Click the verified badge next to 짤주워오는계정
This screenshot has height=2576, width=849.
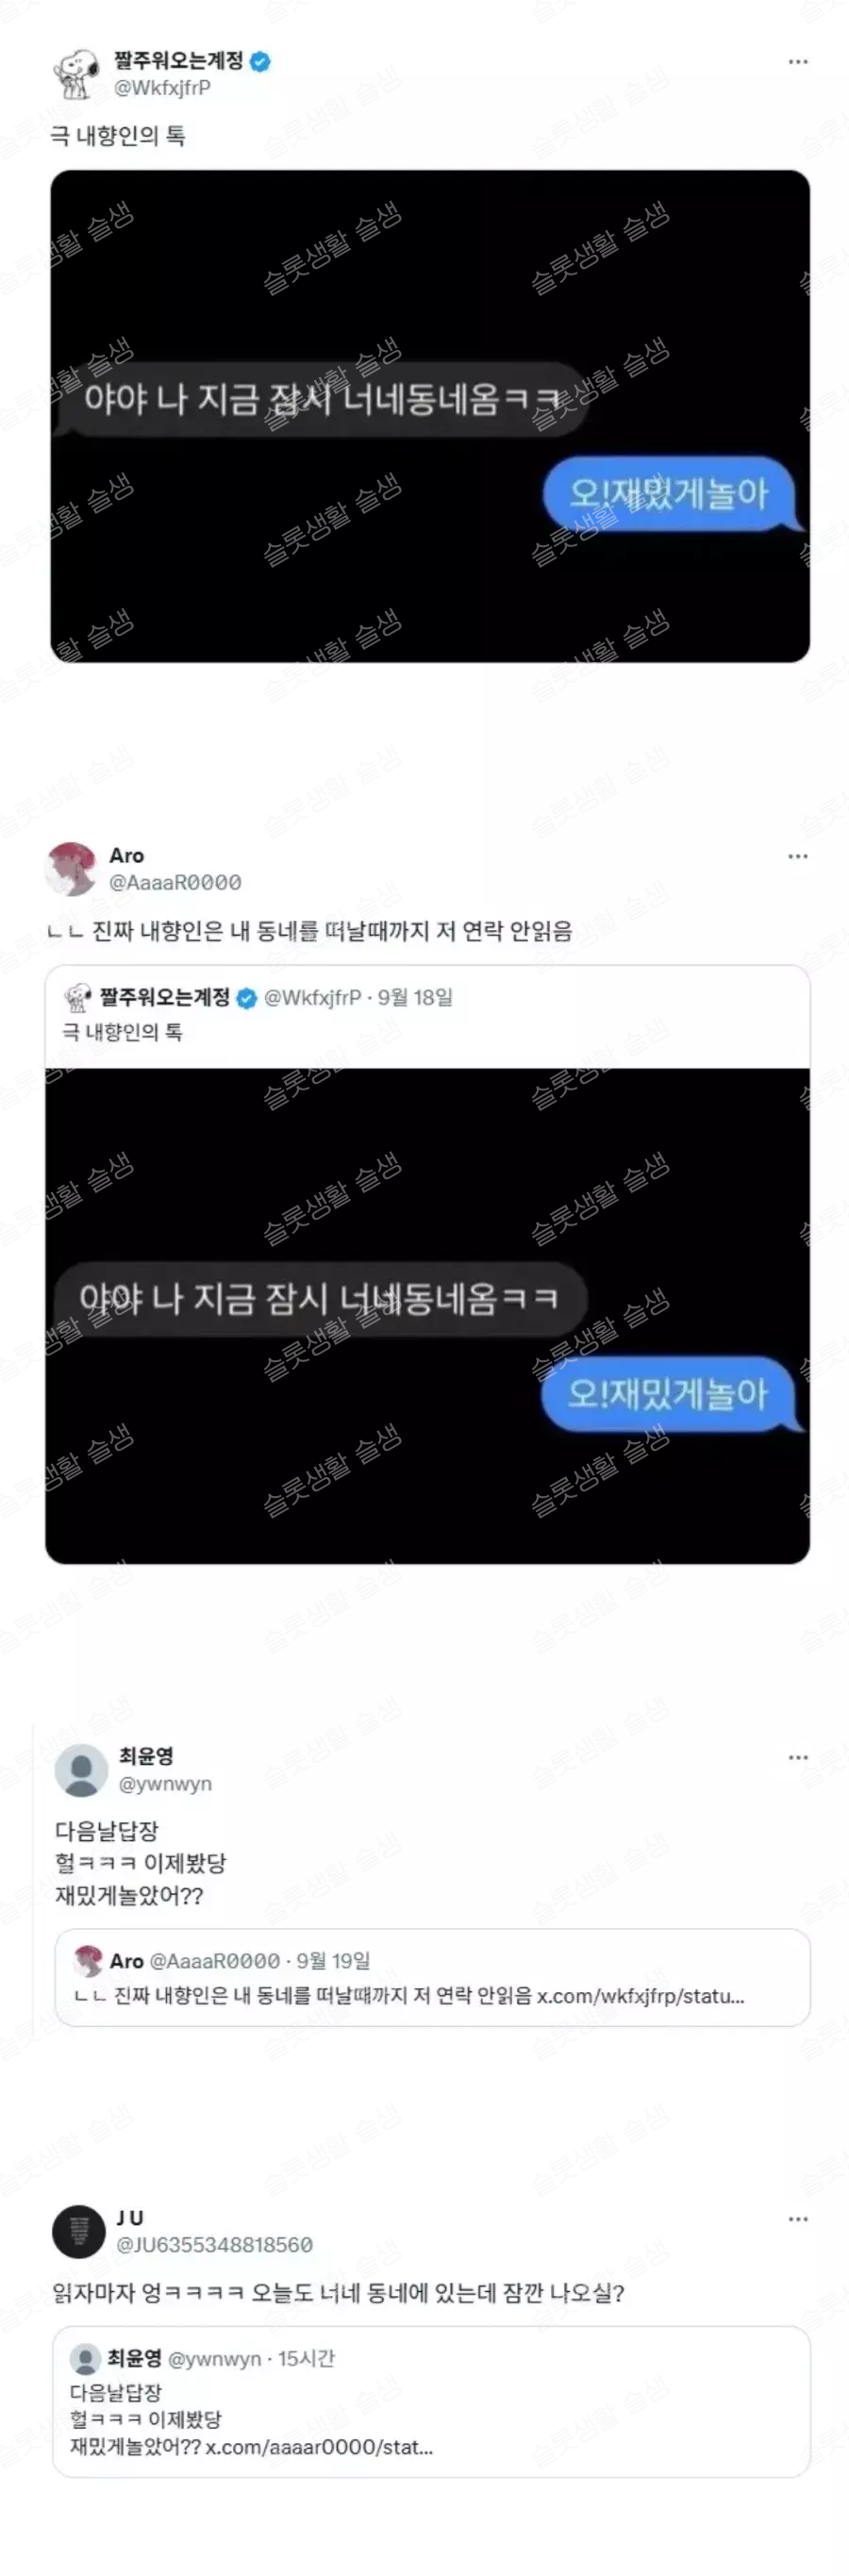(x=260, y=62)
